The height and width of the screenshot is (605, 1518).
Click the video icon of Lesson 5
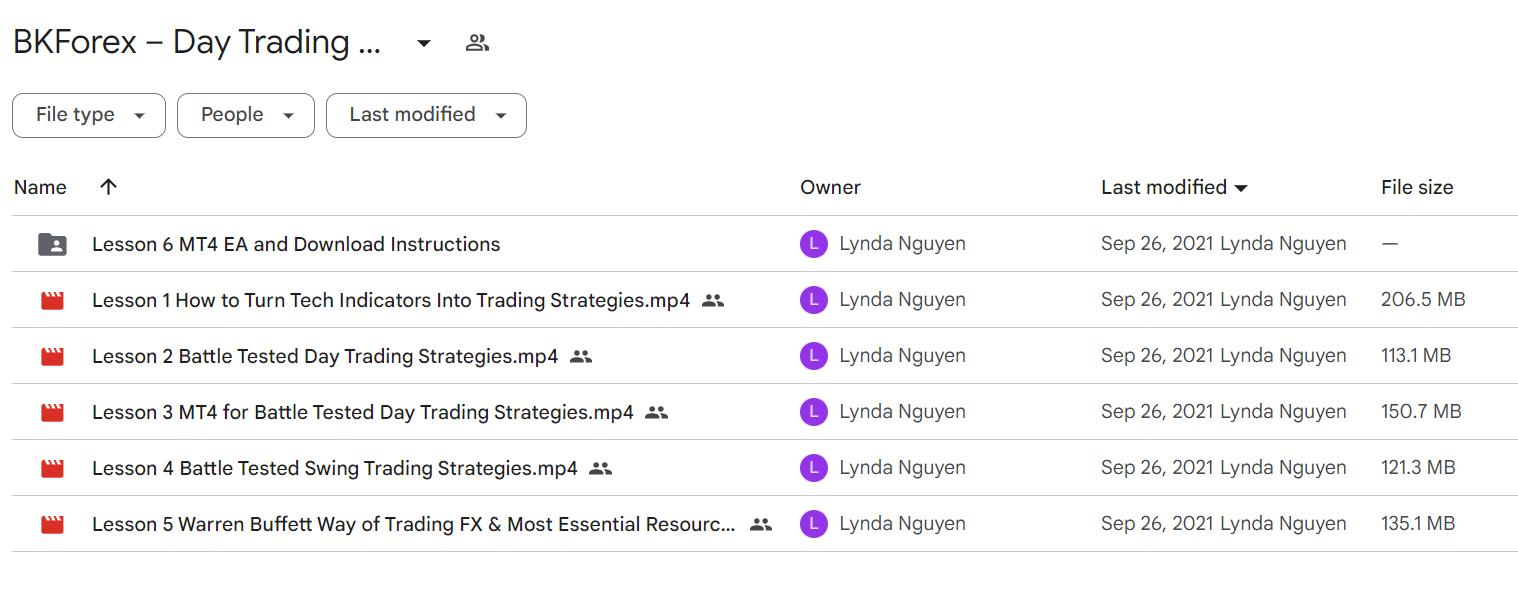click(52, 524)
